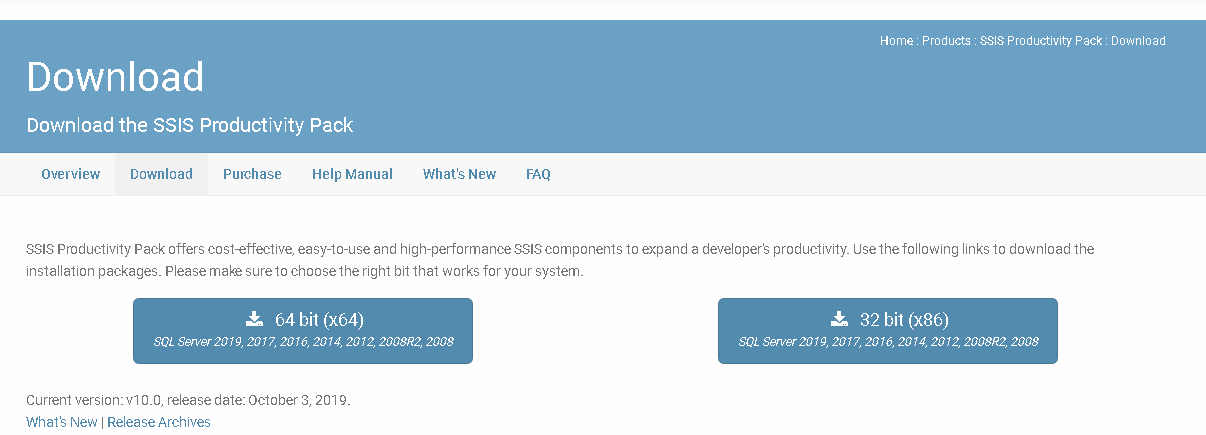Click the Home breadcrumb link
This screenshot has width=1206, height=435.
[896, 41]
